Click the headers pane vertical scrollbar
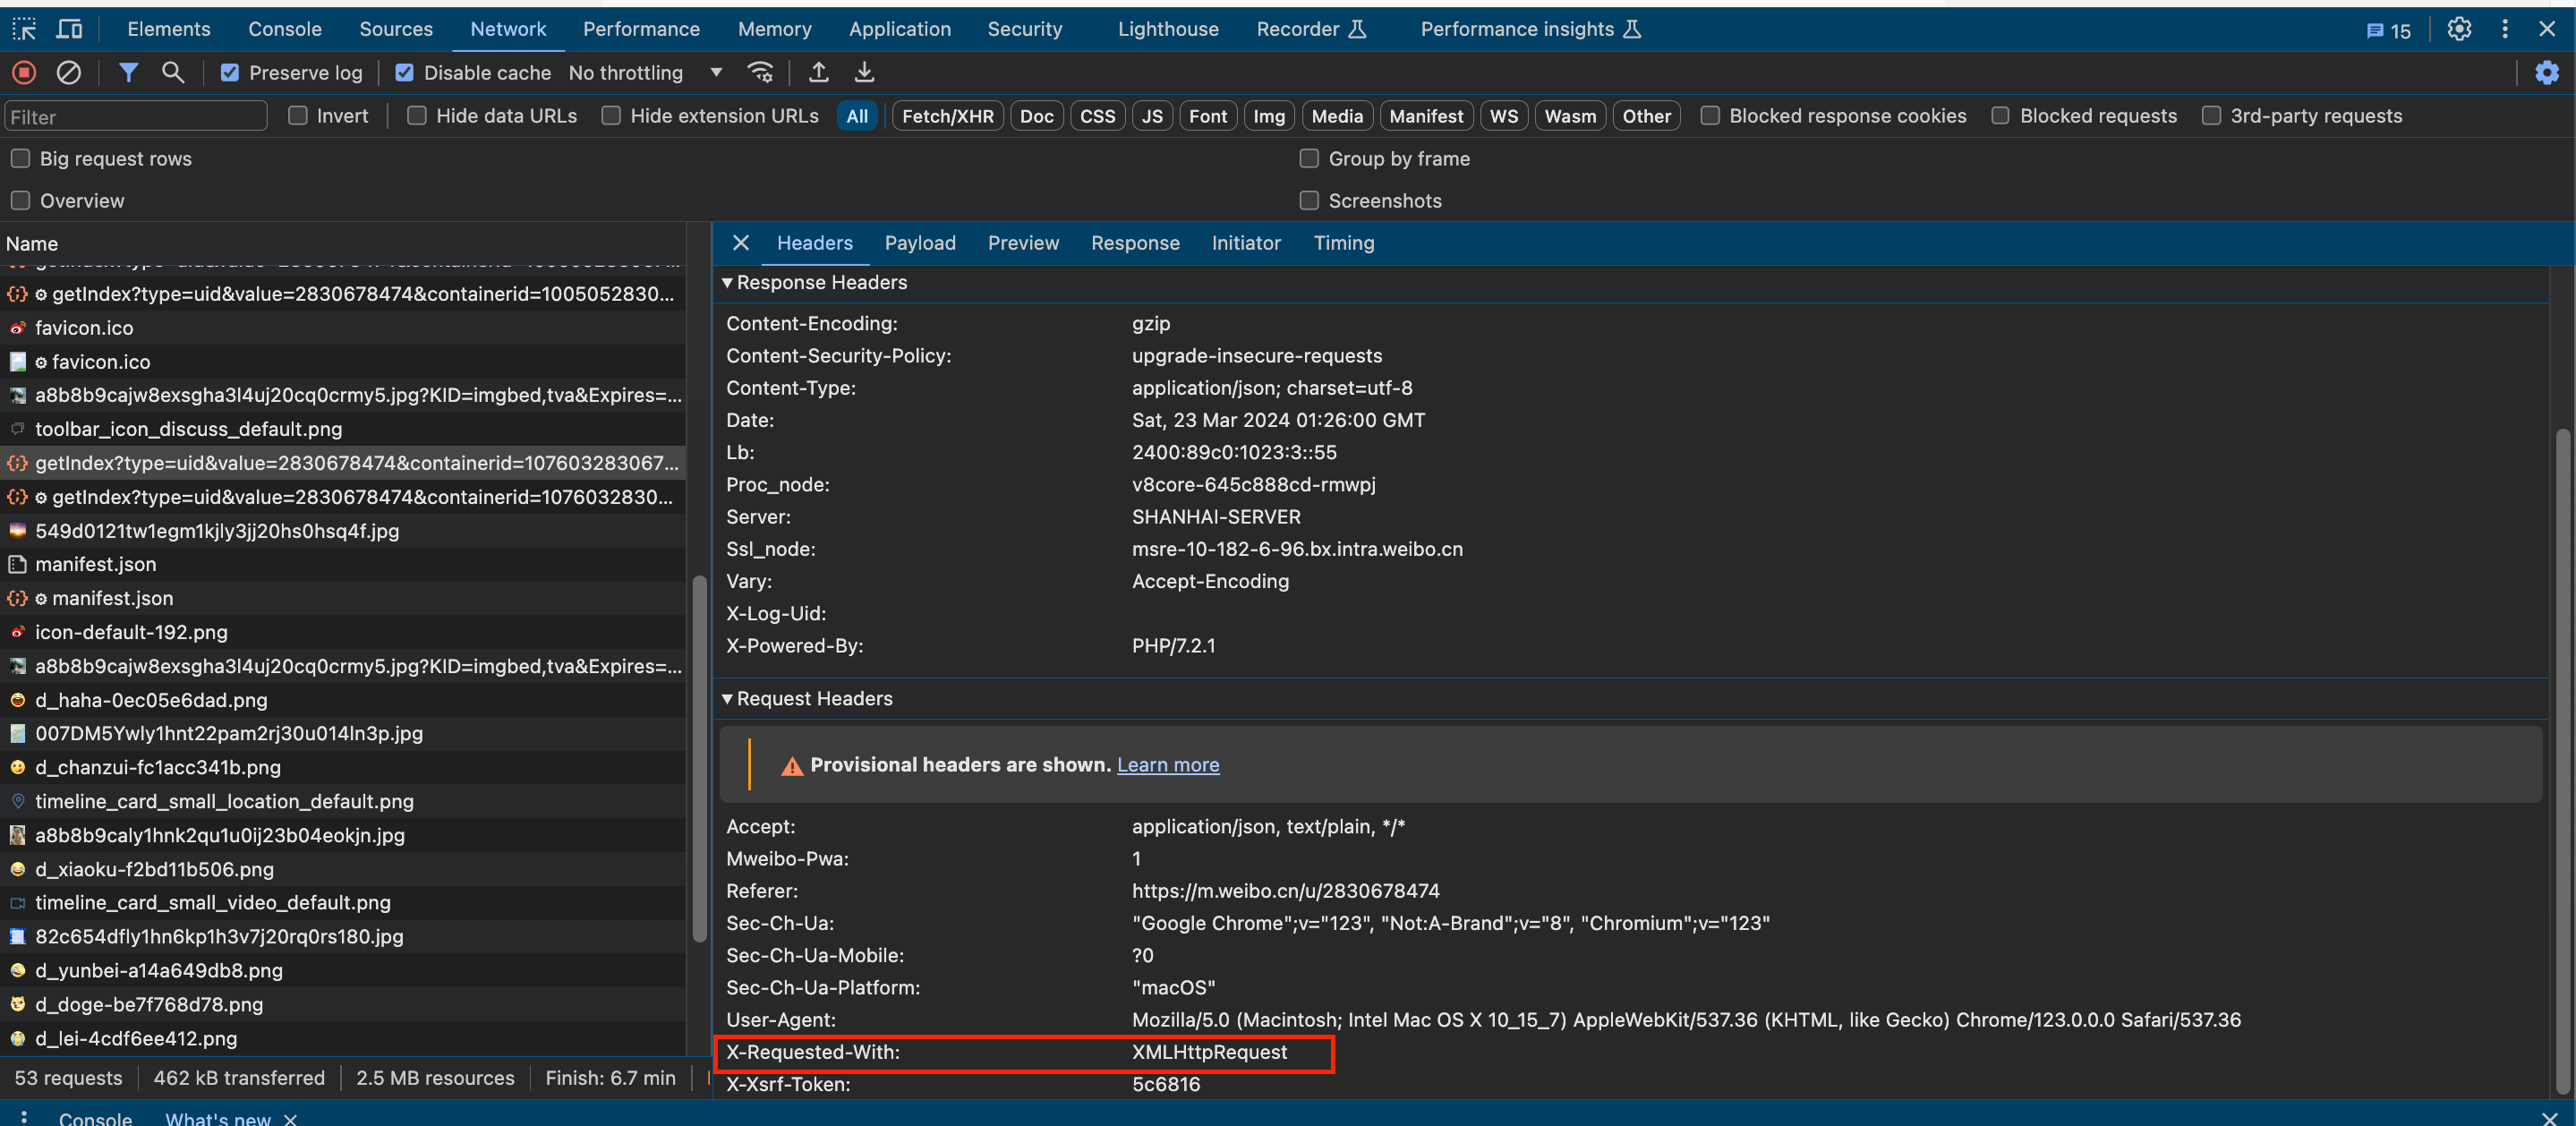Image resolution: width=2576 pixels, height=1126 pixels. coord(2562,760)
